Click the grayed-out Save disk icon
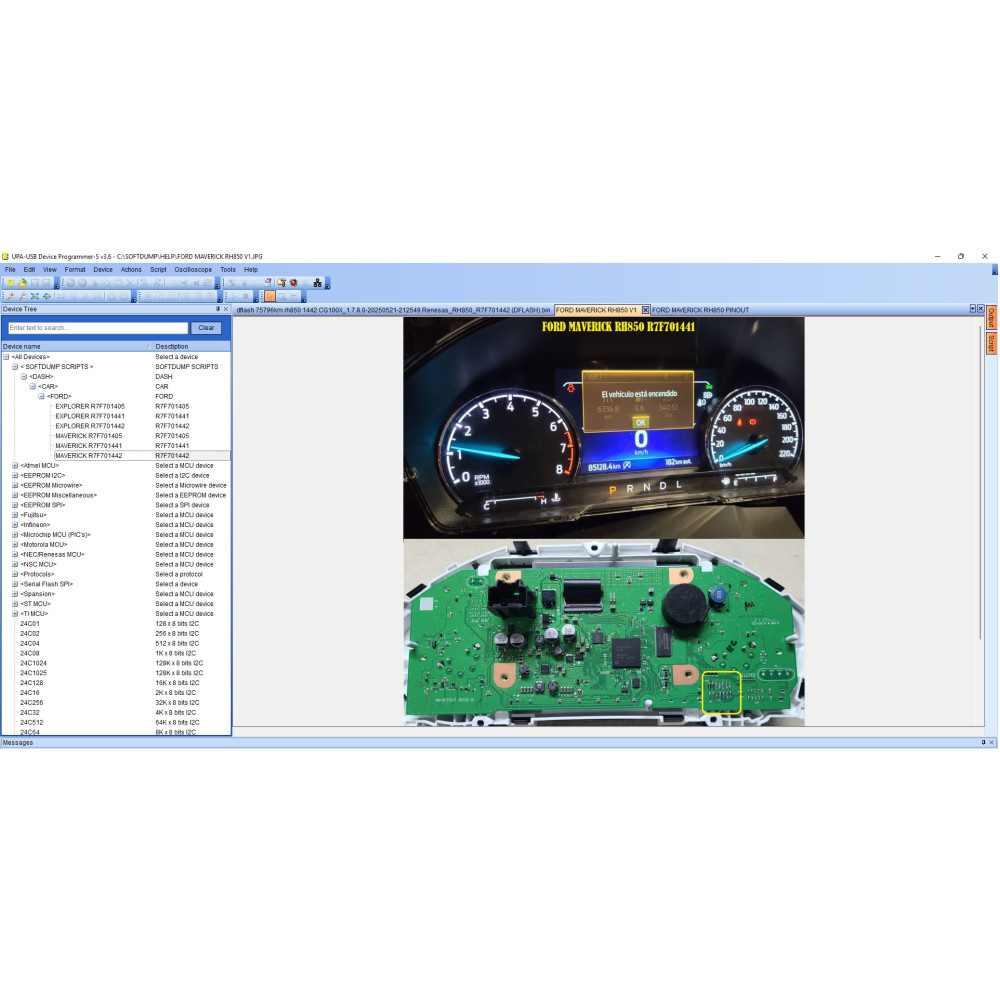Viewport: 1000px width, 1000px height. [x=34, y=283]
